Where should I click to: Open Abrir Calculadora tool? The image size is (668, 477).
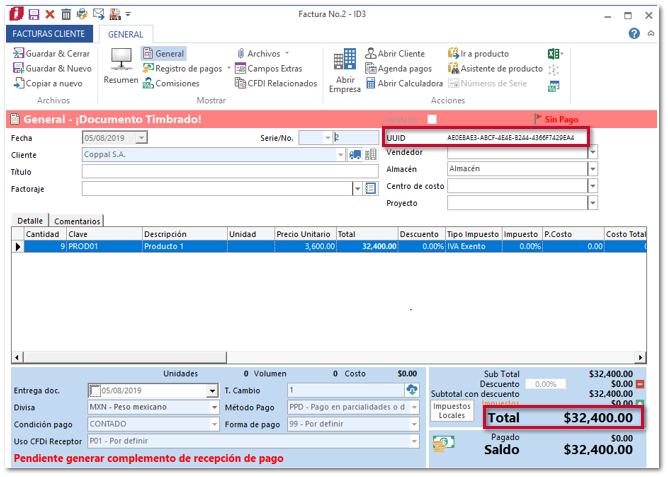click(x=370, y=84)
